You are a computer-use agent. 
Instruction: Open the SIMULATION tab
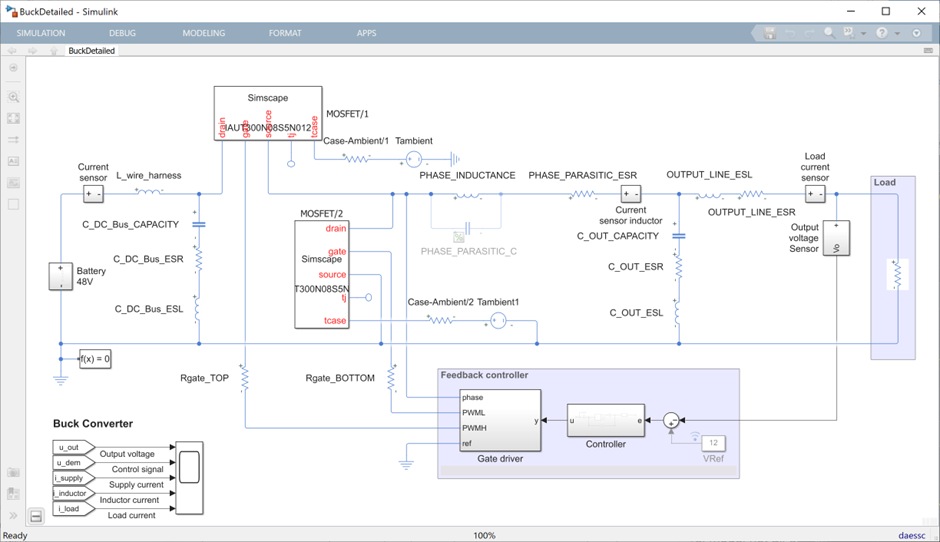[x=41, y=33]
